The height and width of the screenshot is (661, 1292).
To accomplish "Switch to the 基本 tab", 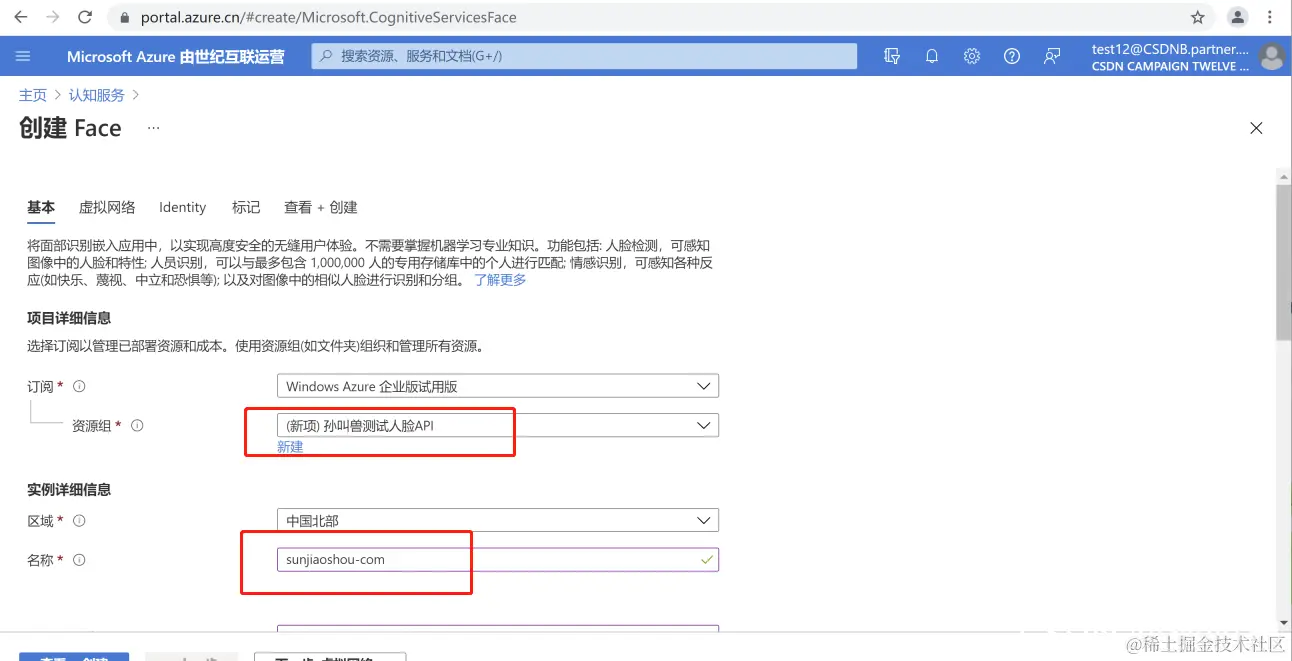I will 41,207.
